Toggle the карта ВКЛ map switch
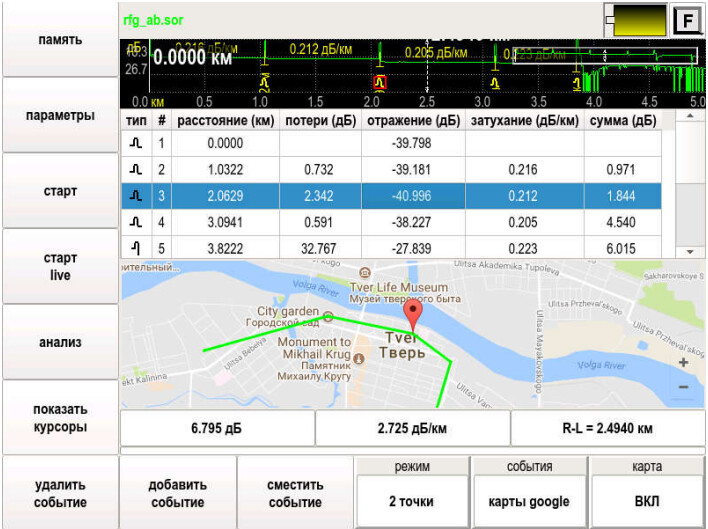The height and width of the screenshot is (529, 708). click(646, 501)
